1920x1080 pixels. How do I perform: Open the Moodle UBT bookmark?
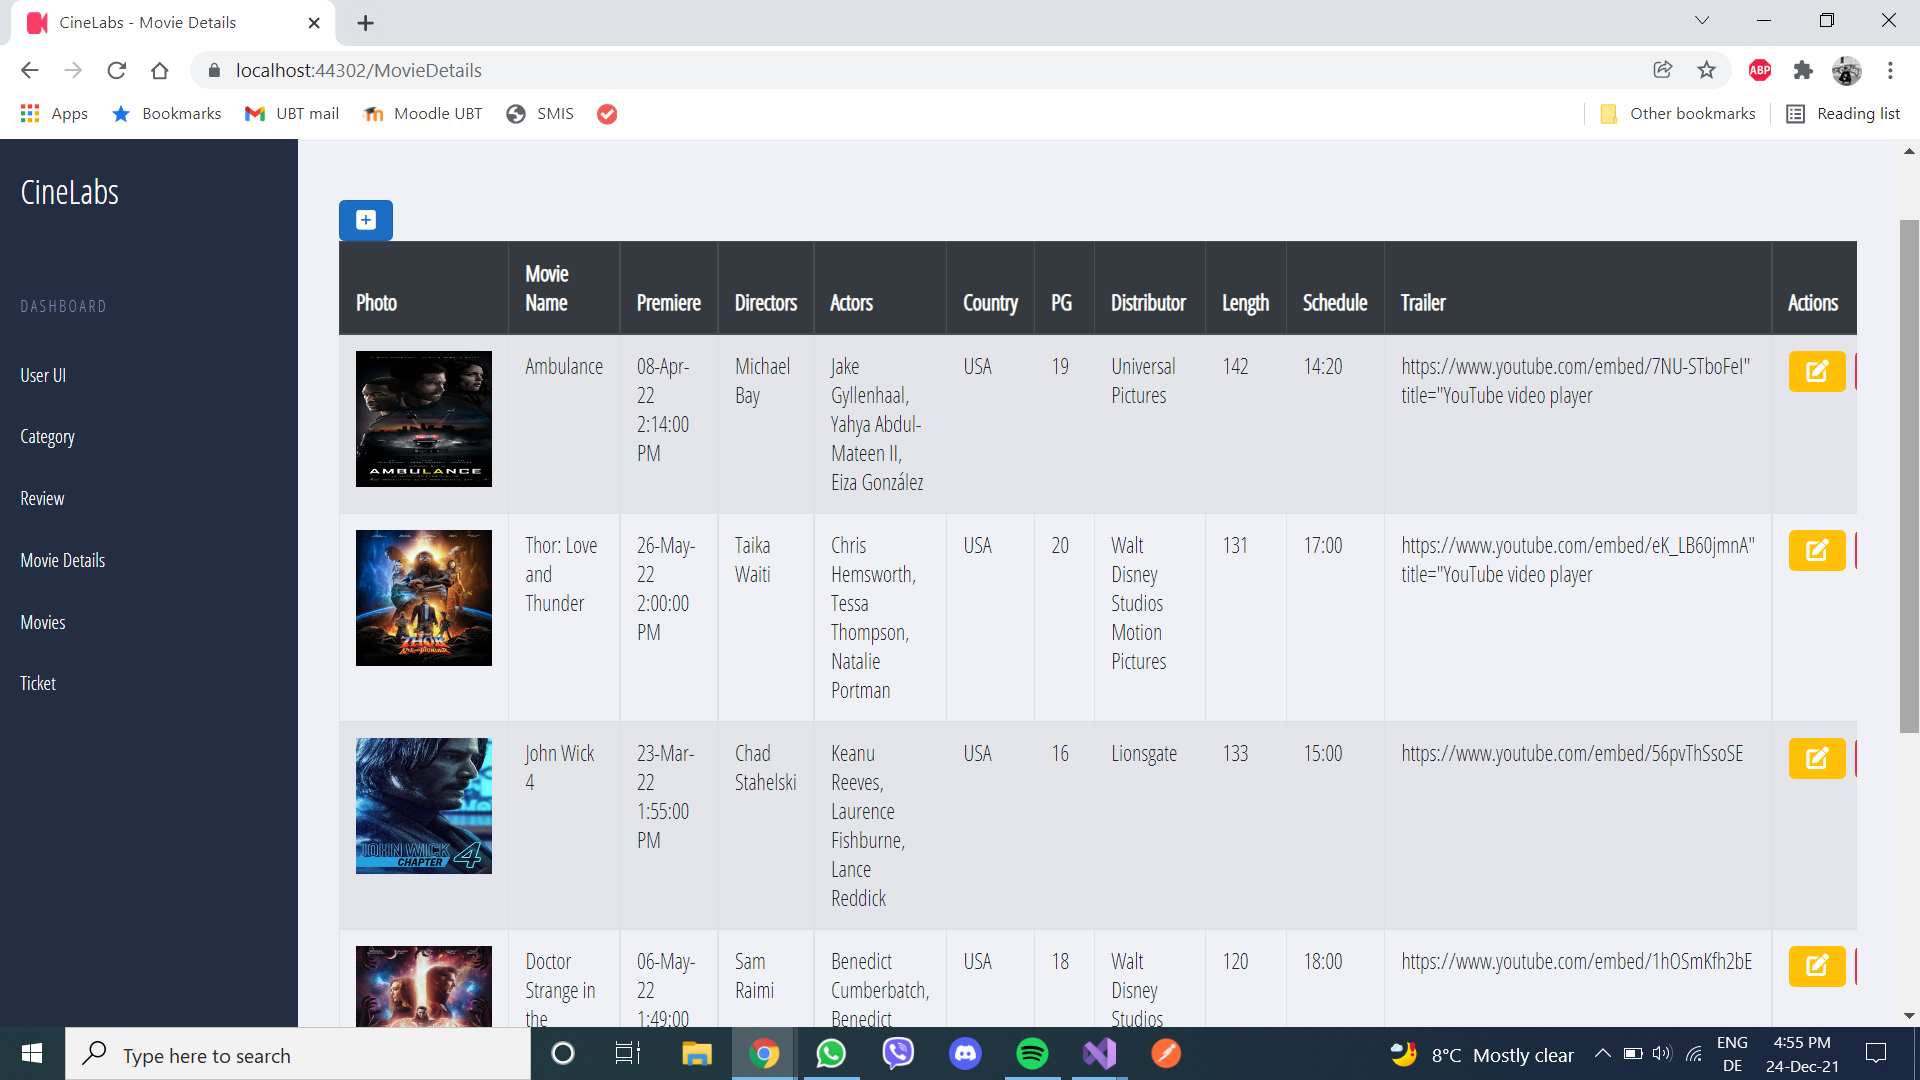pos(422,114)
